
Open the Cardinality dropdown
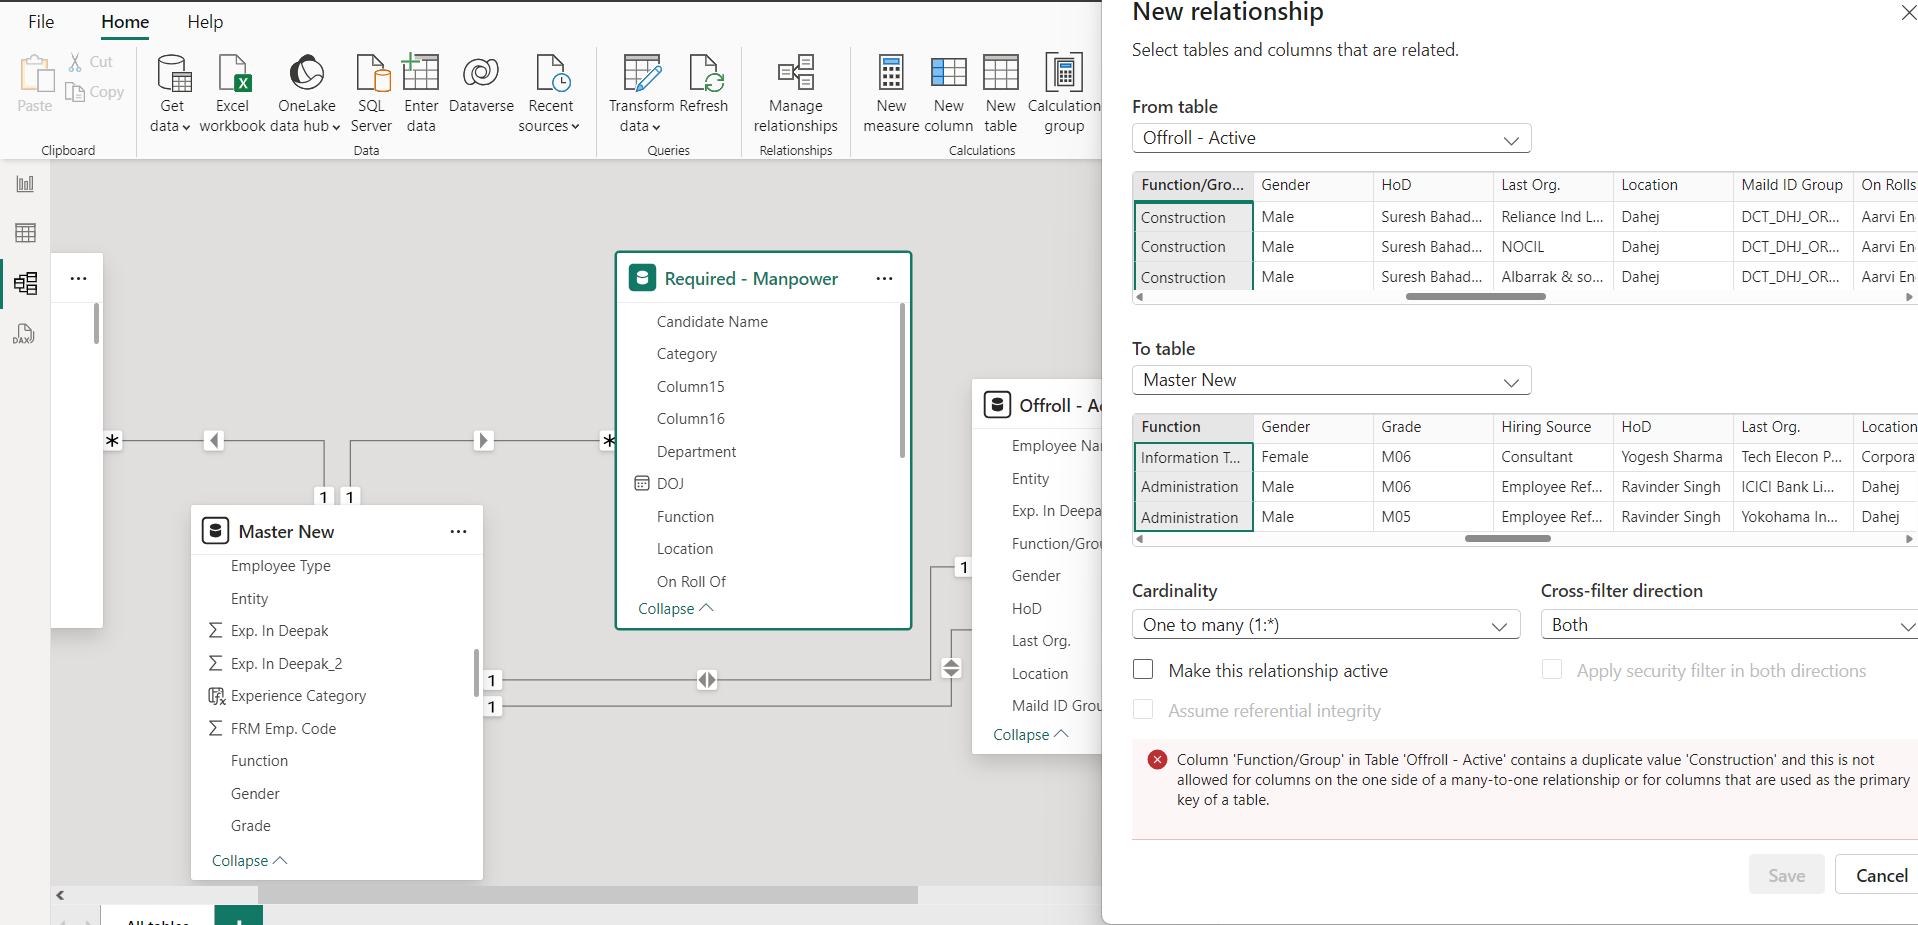pos(1325,625)
